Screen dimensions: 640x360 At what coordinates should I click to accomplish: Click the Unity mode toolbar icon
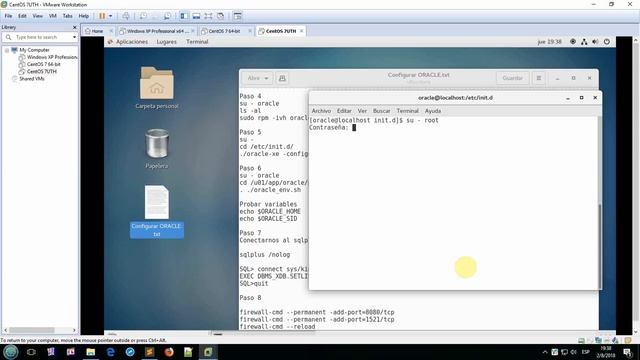pyautogui.click(x=220, y=16)
